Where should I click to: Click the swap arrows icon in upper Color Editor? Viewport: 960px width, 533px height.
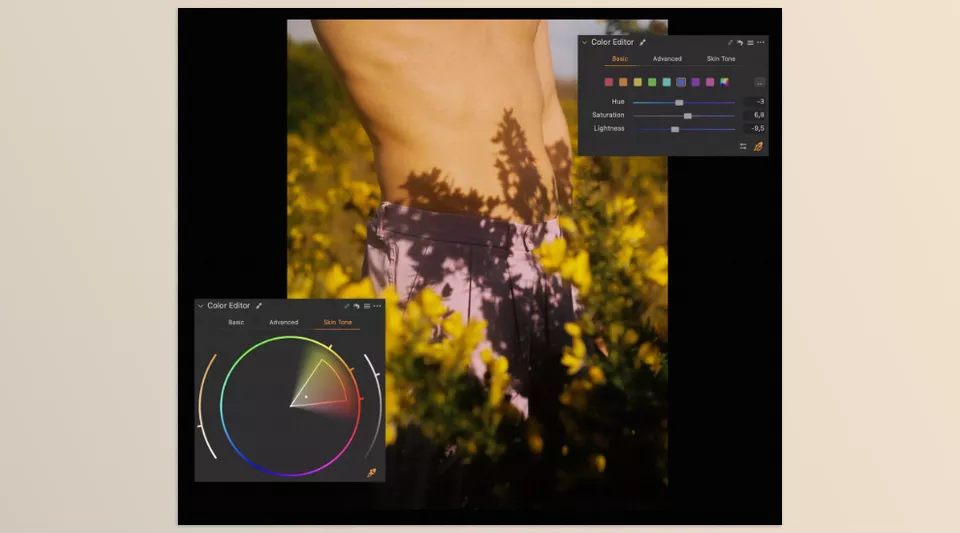coord(743,146)
